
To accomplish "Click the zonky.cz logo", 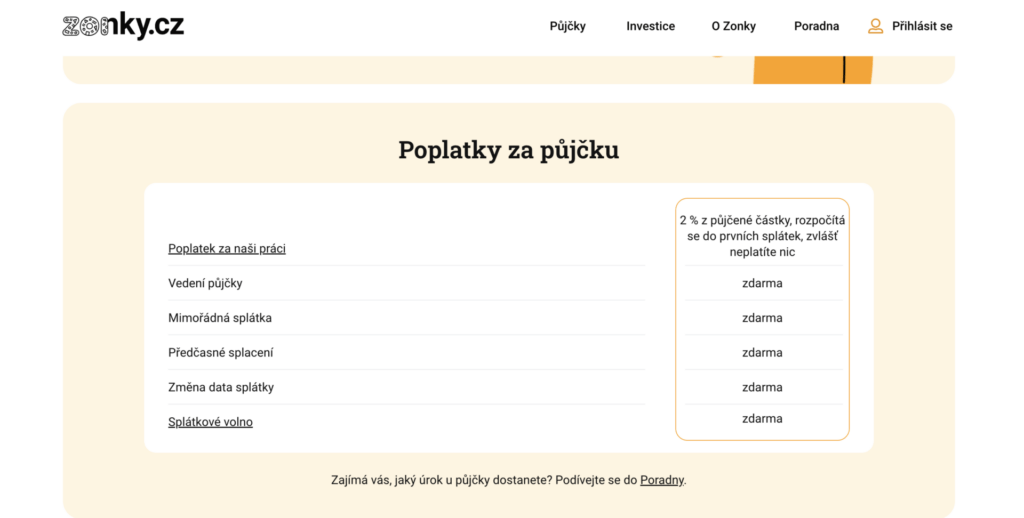I will pos(123,26).
